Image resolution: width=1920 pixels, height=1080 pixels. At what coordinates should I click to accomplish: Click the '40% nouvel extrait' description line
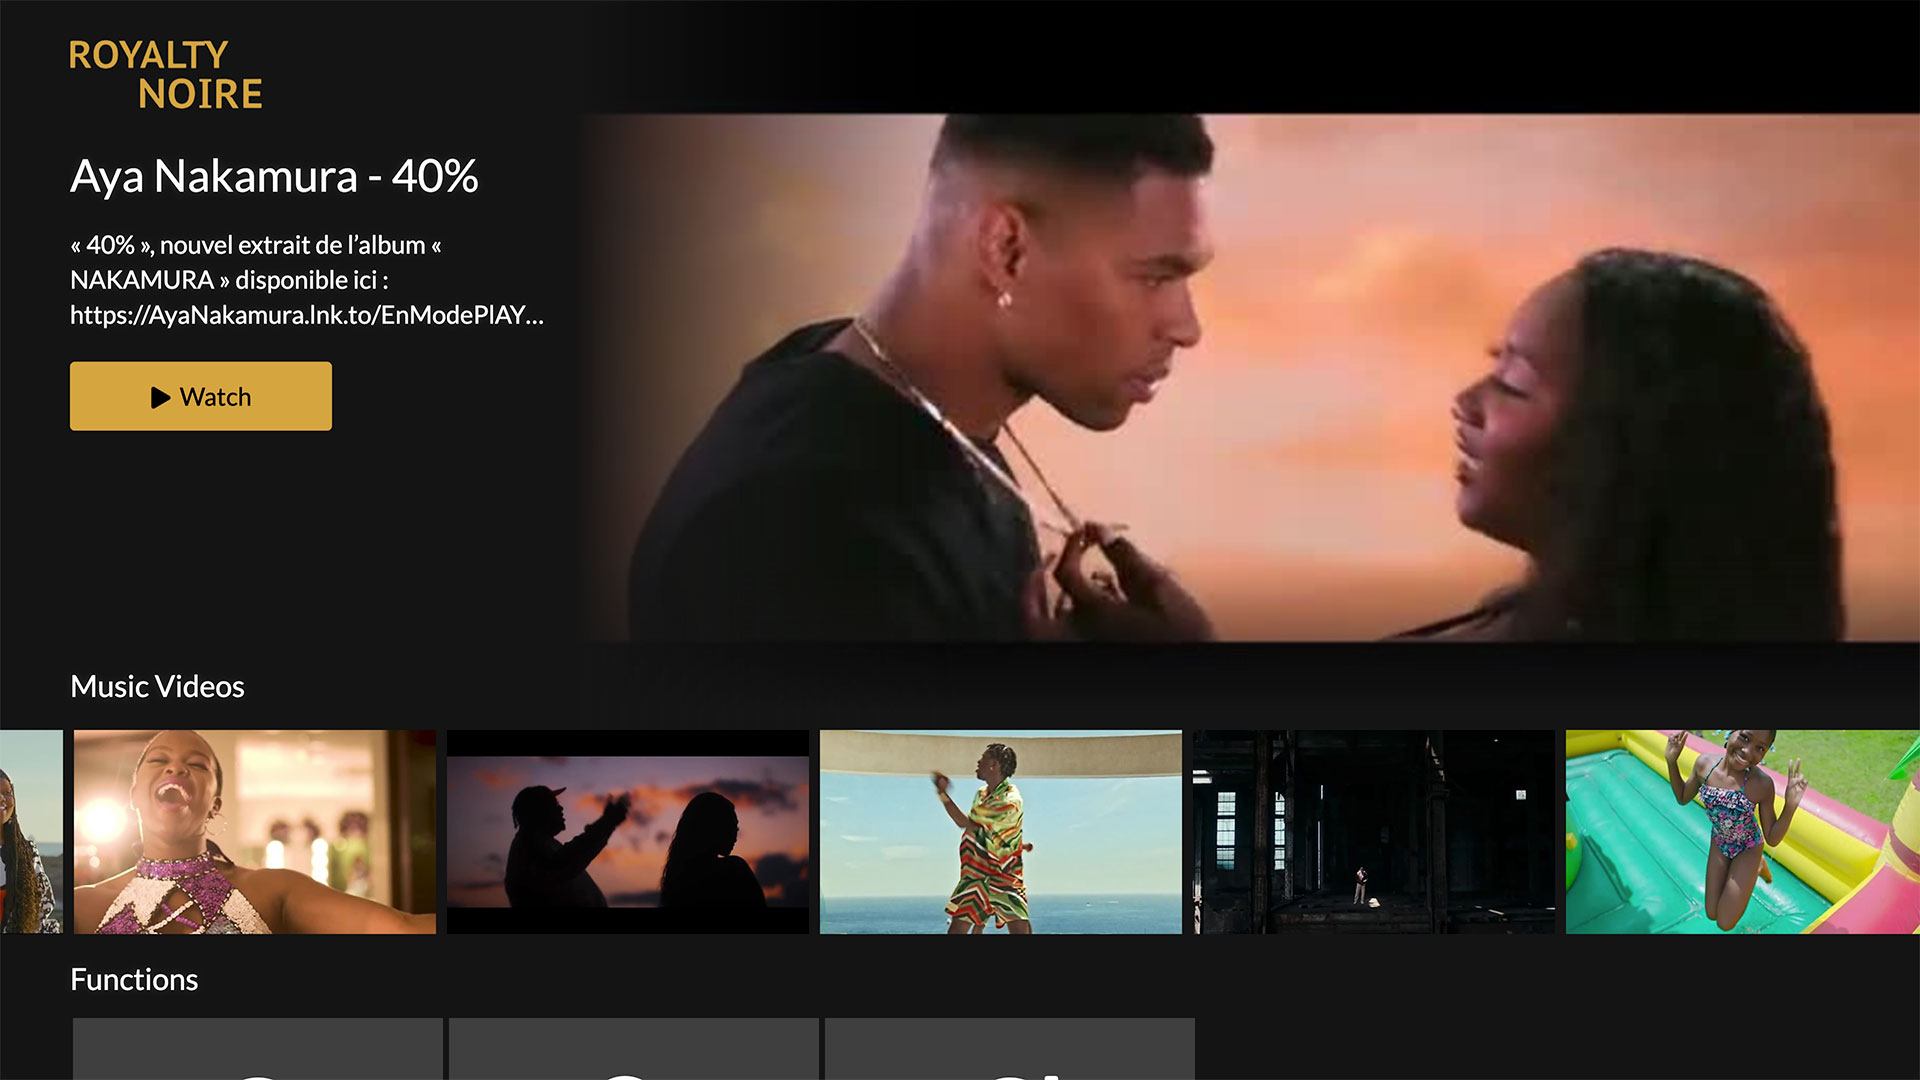click(x=256, y=245)
